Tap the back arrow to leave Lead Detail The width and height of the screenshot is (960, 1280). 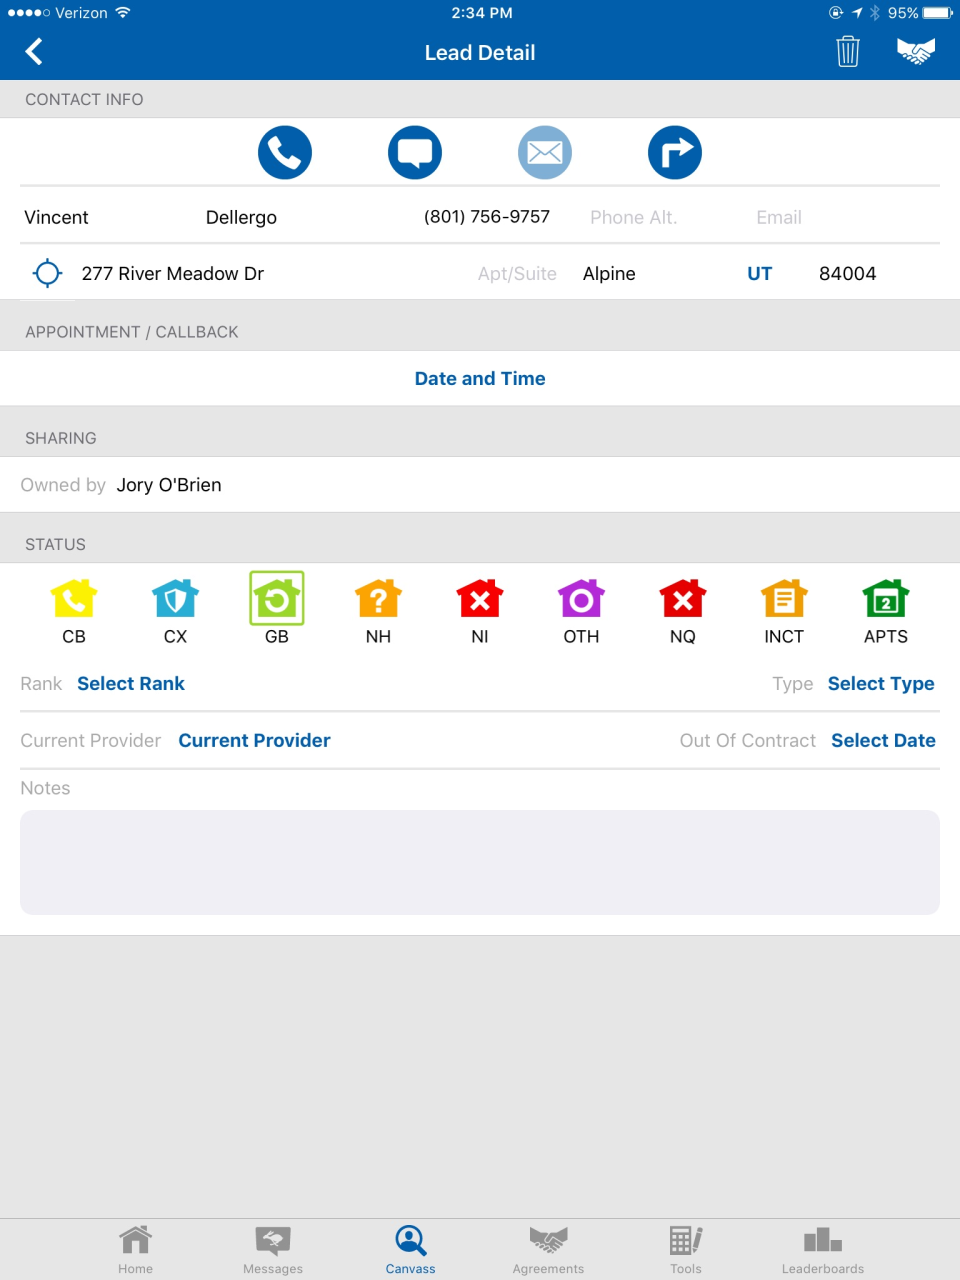(x=33, y=51)
